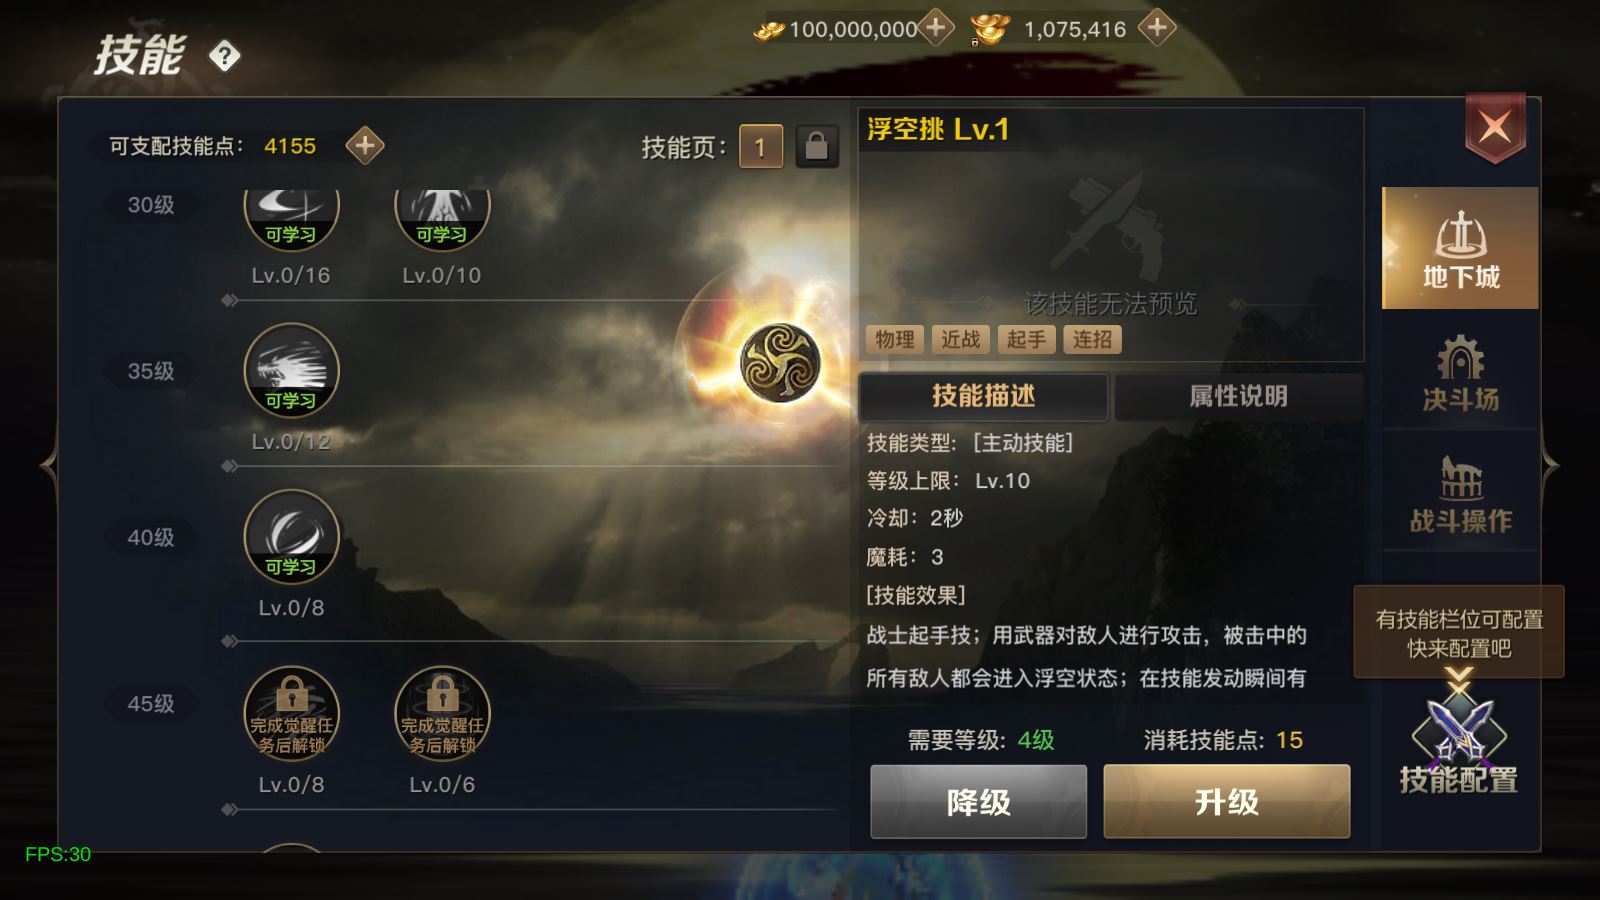Add more ingots with plus icon
This screenshot has width=1600, height=900.
click(x=1156, y=28)
